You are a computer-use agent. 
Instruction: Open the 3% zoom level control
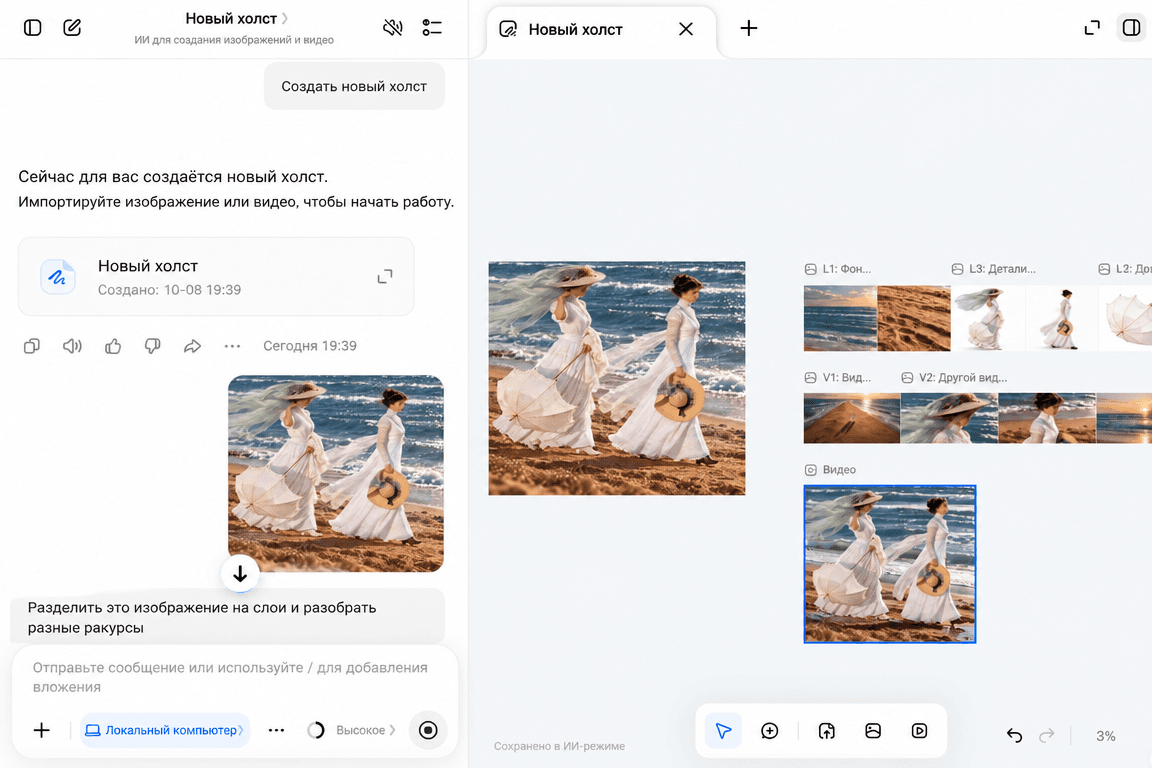tap(1106, 736)
